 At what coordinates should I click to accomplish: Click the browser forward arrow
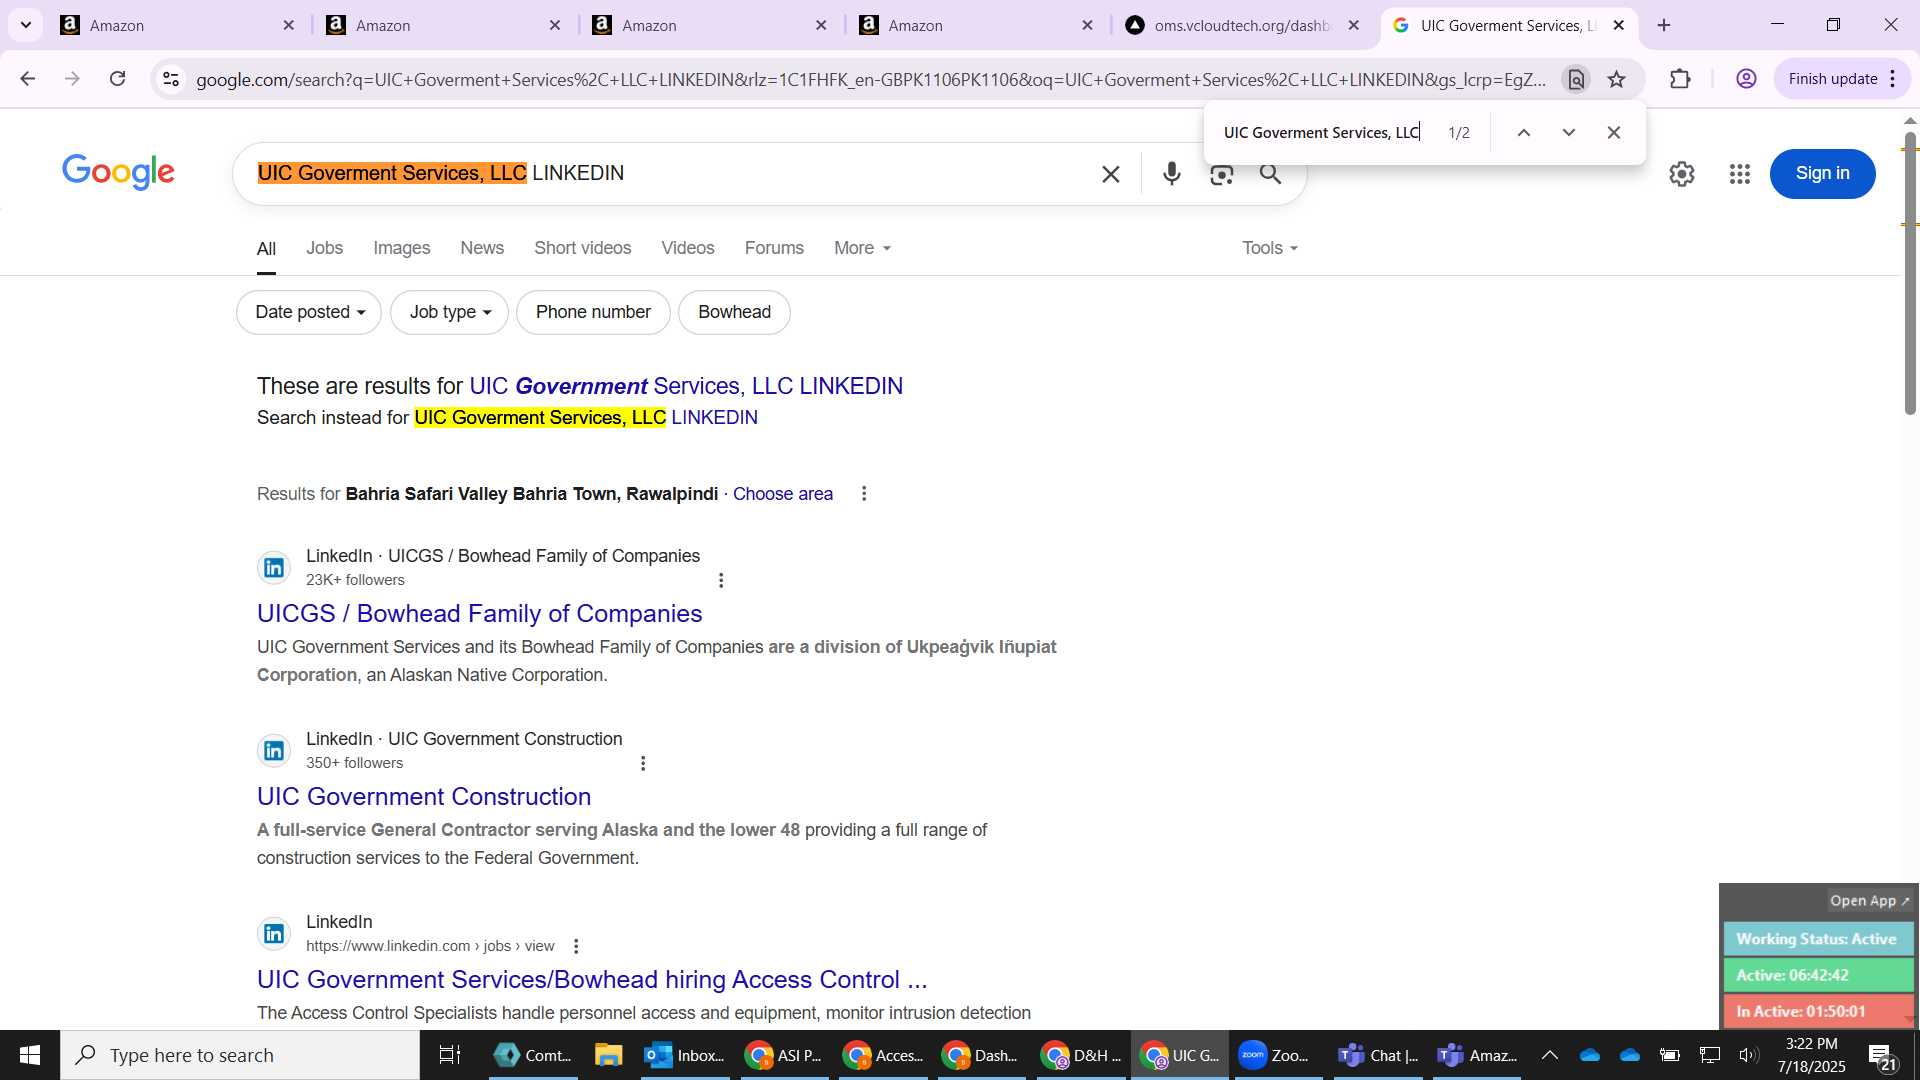click(x=72, y=79)
